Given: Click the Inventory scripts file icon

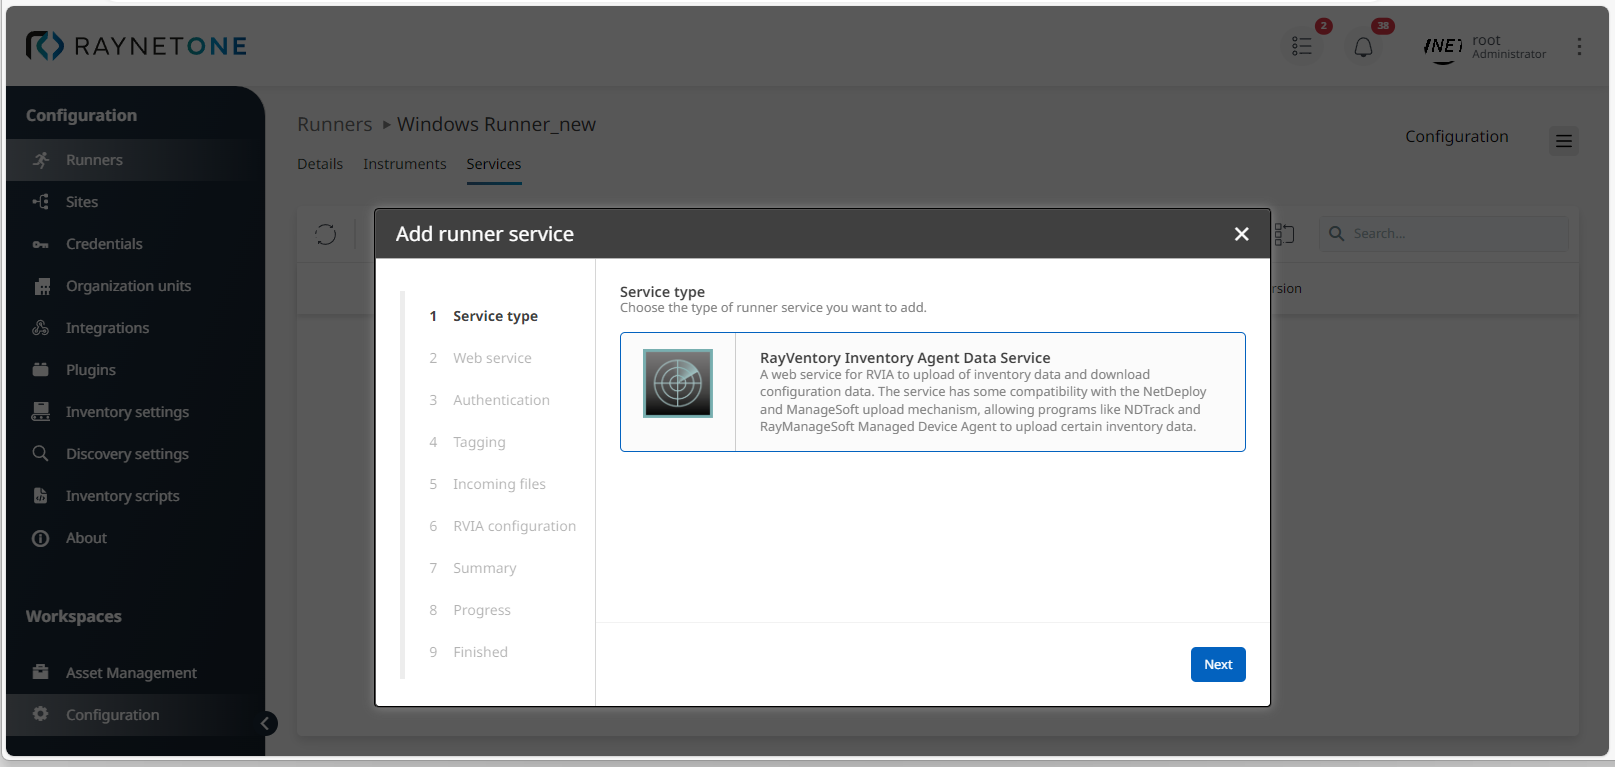Looking at the screenshot, I should (41, 496).
